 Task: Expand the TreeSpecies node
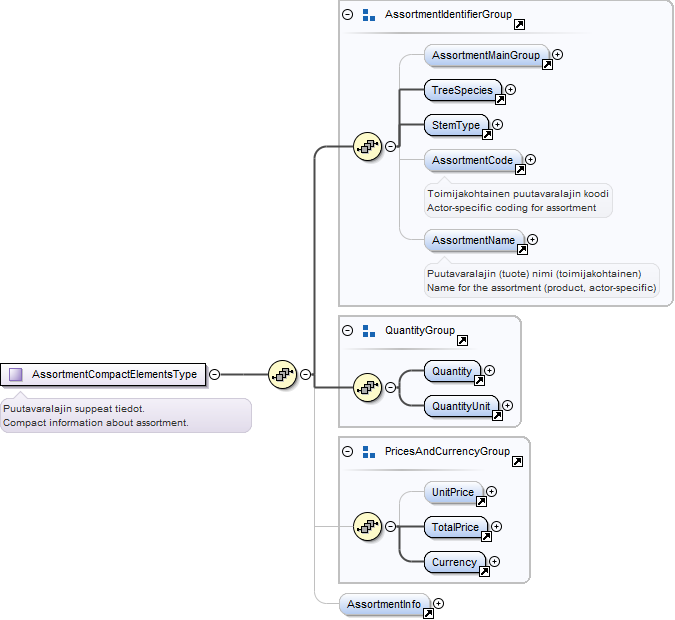(x=511, y=90)
